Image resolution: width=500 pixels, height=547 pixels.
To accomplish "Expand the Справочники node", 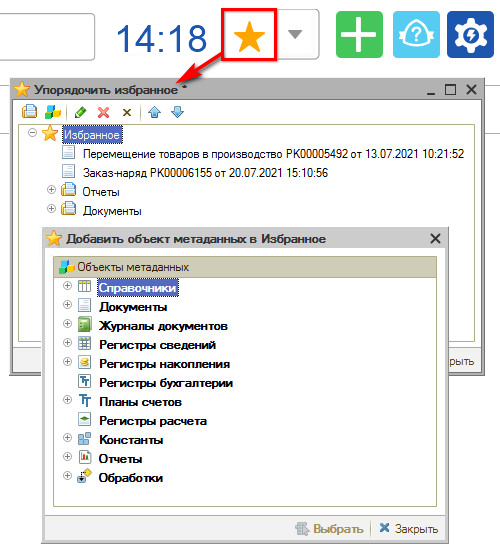I will coord(67,286).
